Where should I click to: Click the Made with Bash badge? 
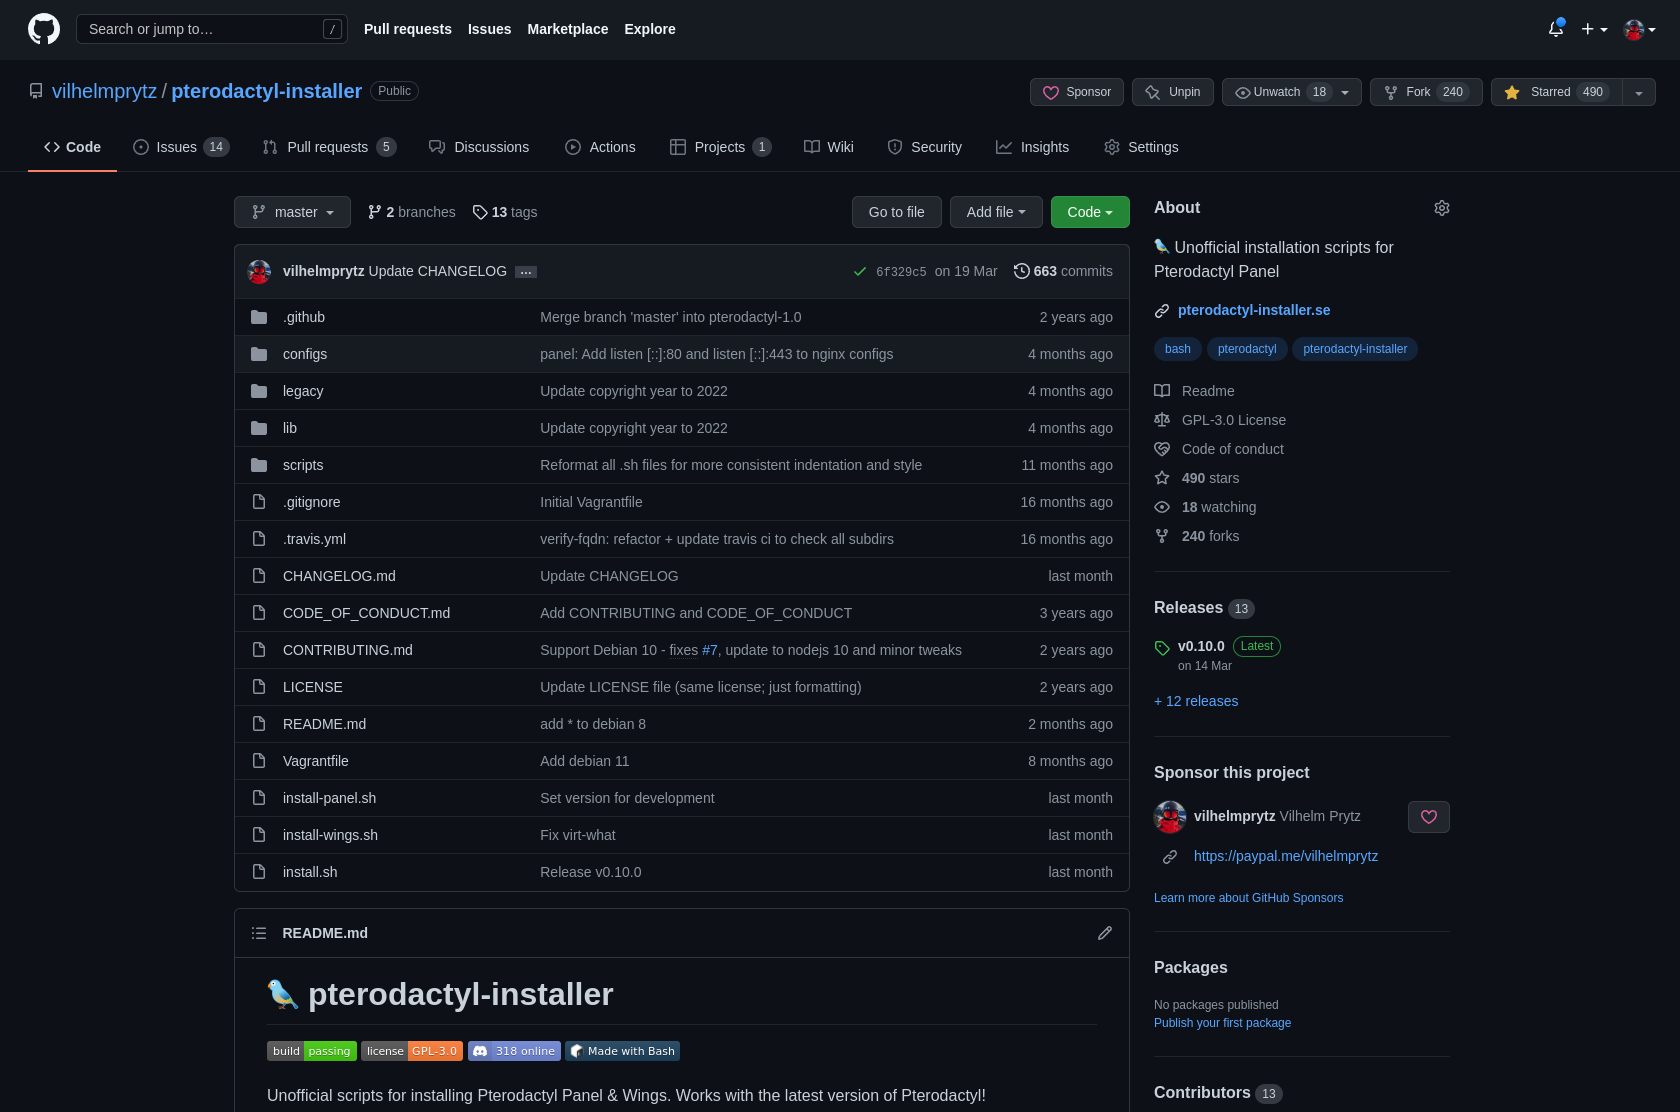click(x=622, y=1051)
